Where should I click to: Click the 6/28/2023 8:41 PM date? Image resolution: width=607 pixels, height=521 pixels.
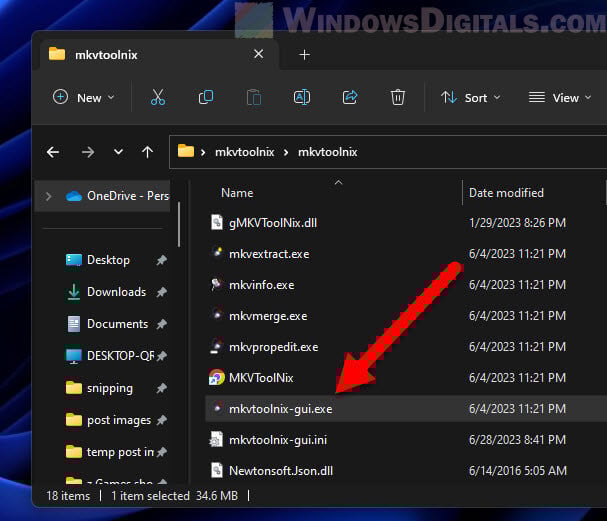(x=517, y=440)
